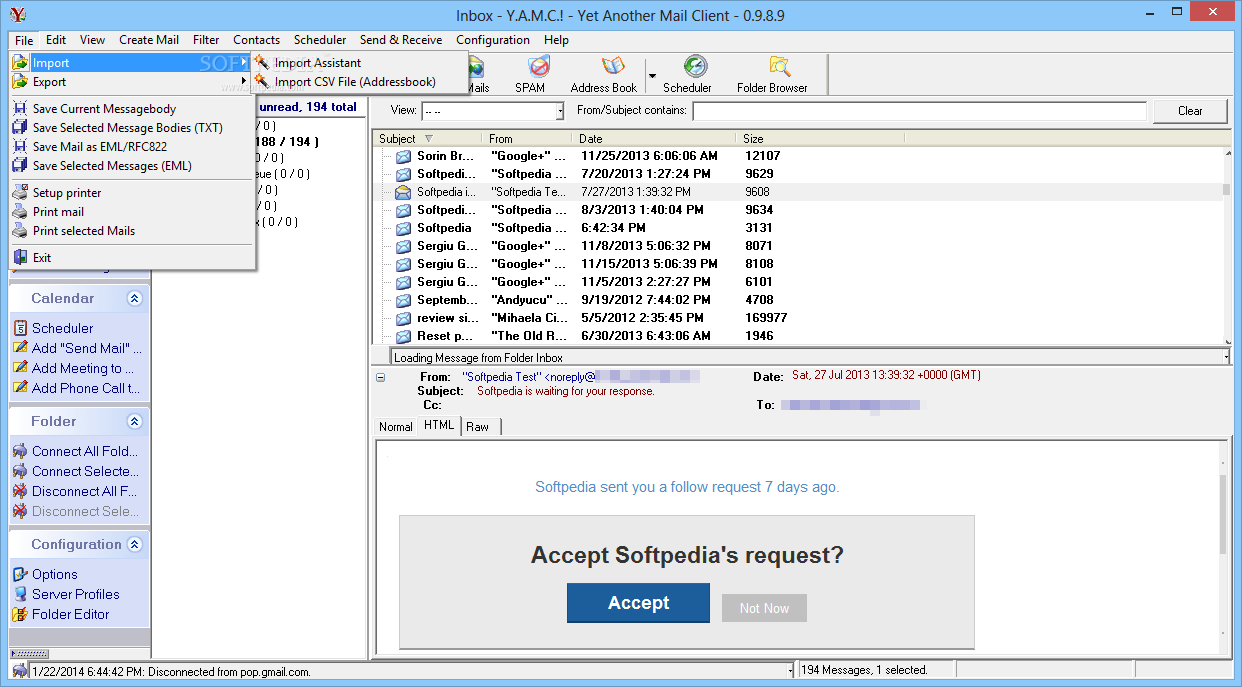Click the Exit door icon

pyautogui.click(x=20, y=257)
